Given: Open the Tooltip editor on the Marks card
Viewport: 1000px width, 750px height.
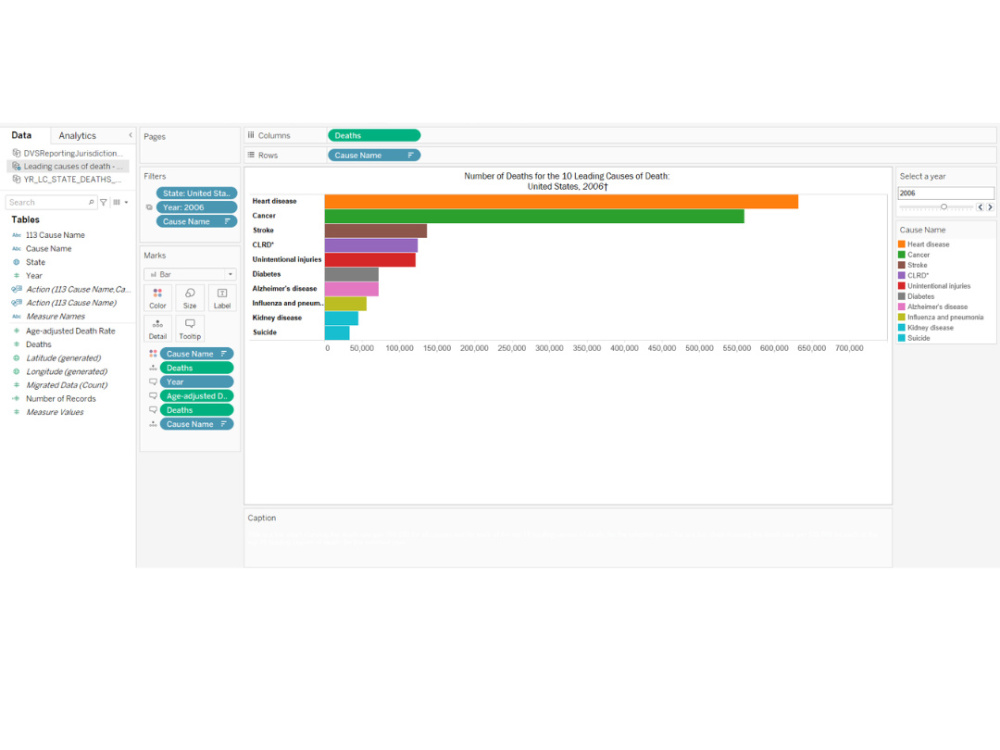Looking at the screenshot, I should 190,329.
